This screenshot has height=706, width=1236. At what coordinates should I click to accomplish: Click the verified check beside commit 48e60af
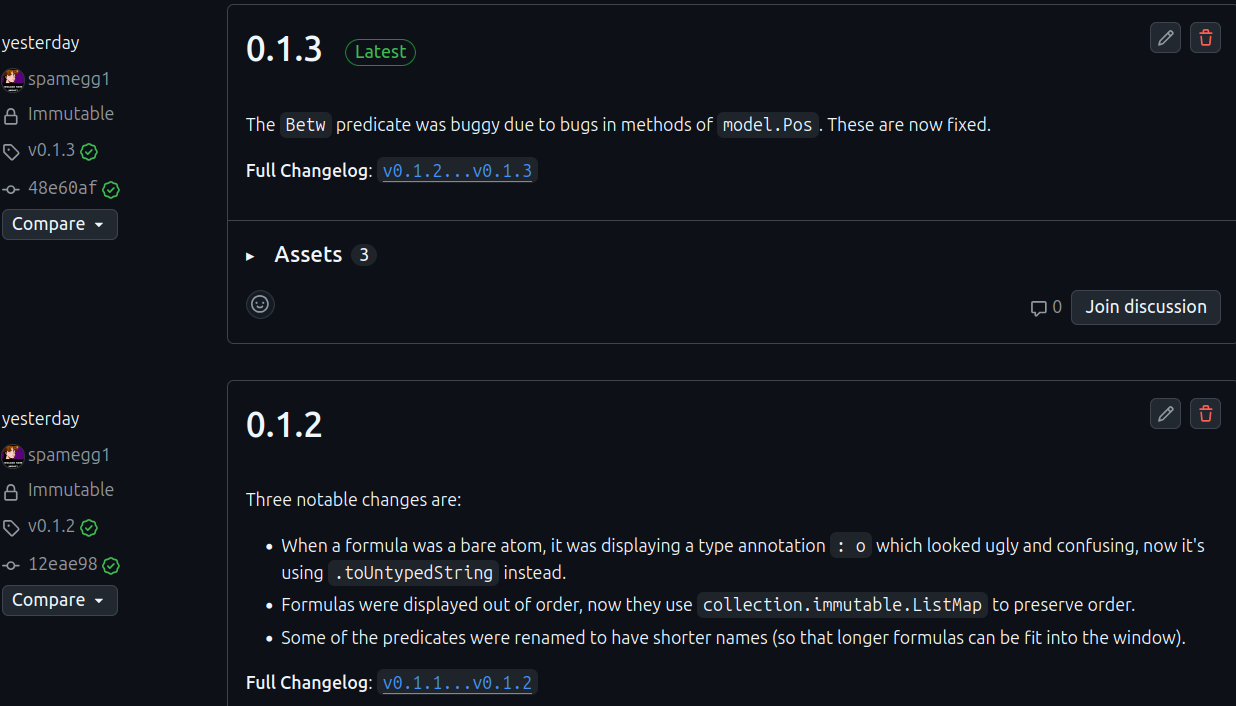(111, 189)
